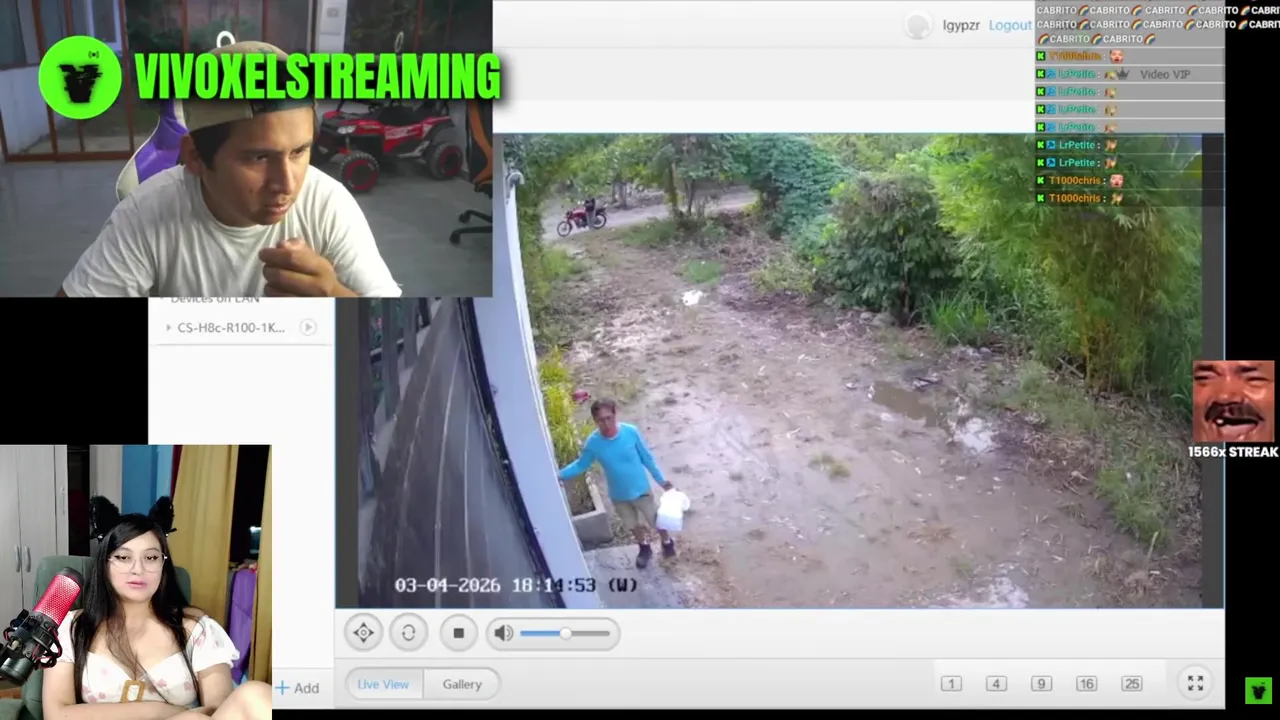Select the 4-camera grid layout
Image resolution: width=1280 pixels, height=720 pixels.
coord(996,683)
